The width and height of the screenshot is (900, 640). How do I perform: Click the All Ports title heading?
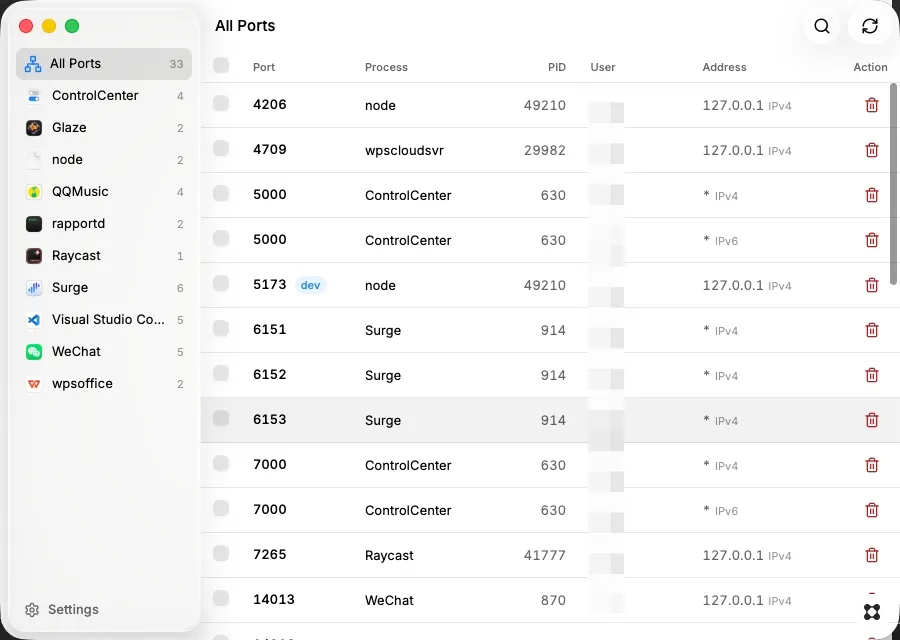pos(245,26)
